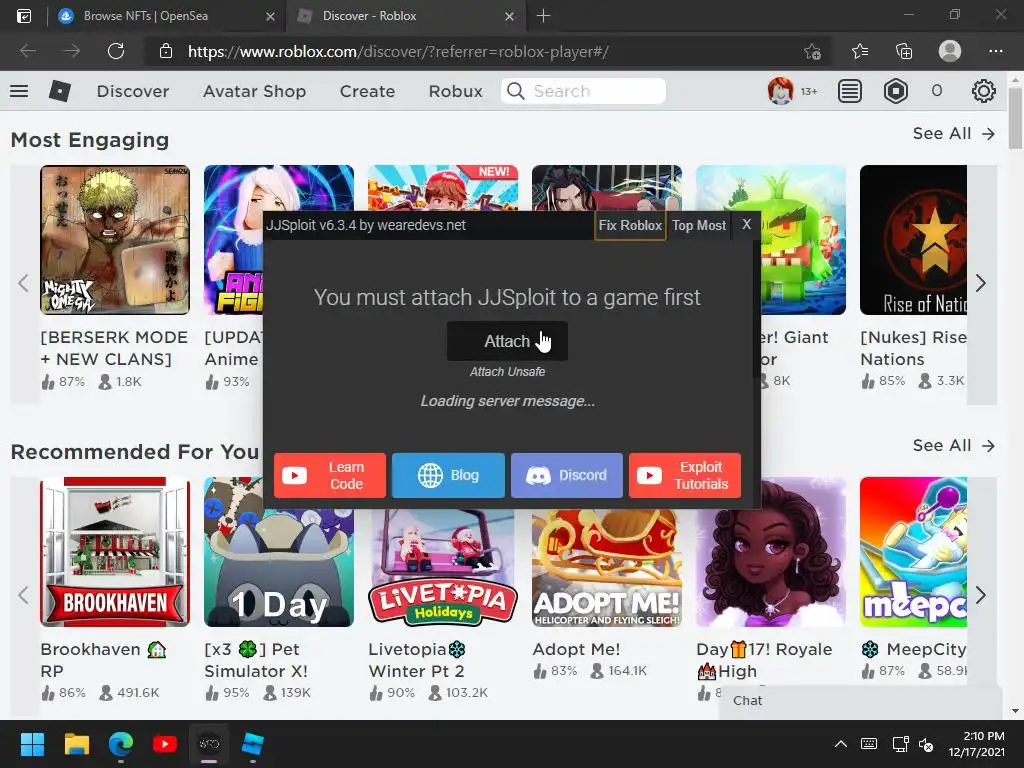Viewport: 1024px width, 768px height.
Task: Add this page to favorites star
Action: click(x=812, y=52)
